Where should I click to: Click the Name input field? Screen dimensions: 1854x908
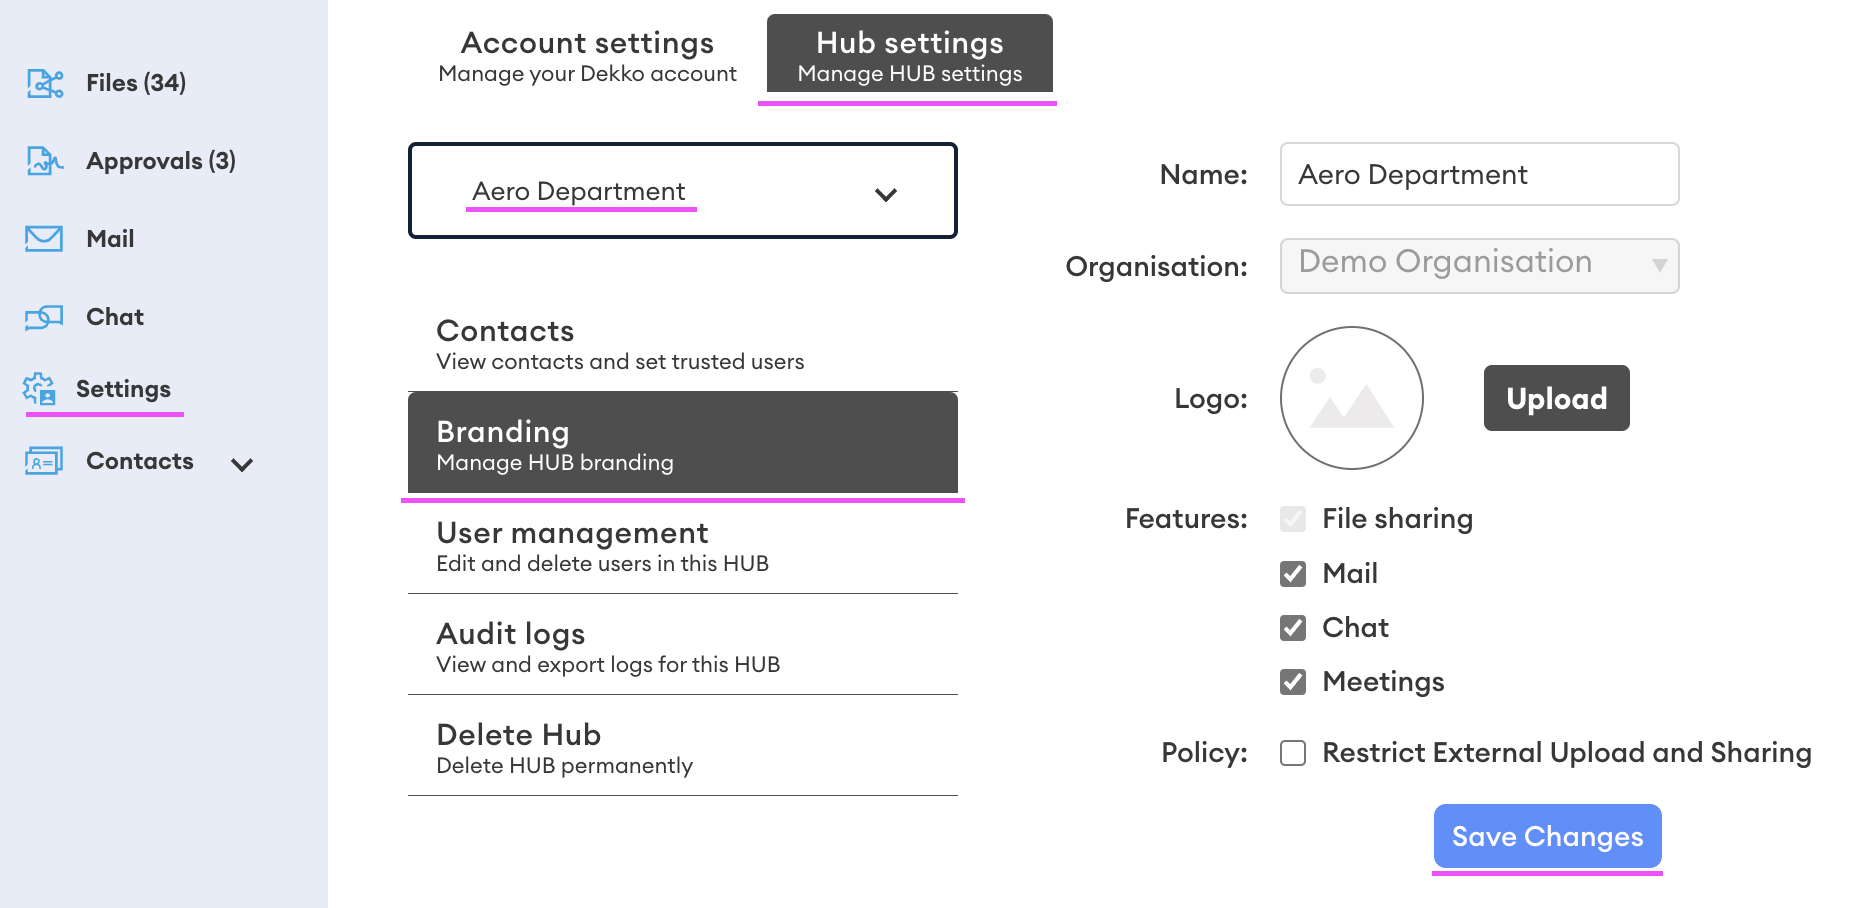point(1480,174)
